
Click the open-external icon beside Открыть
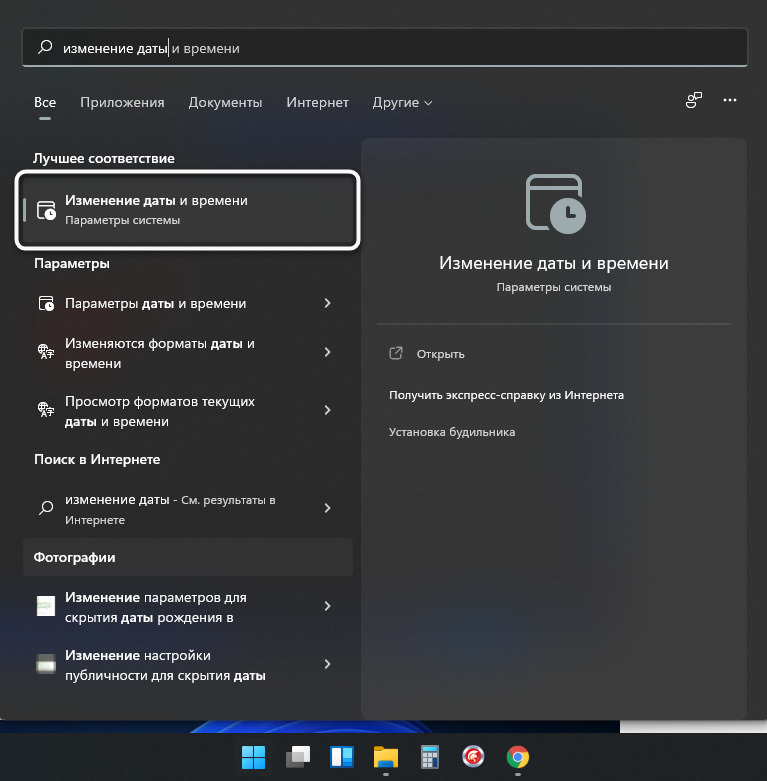coord(396,353)
